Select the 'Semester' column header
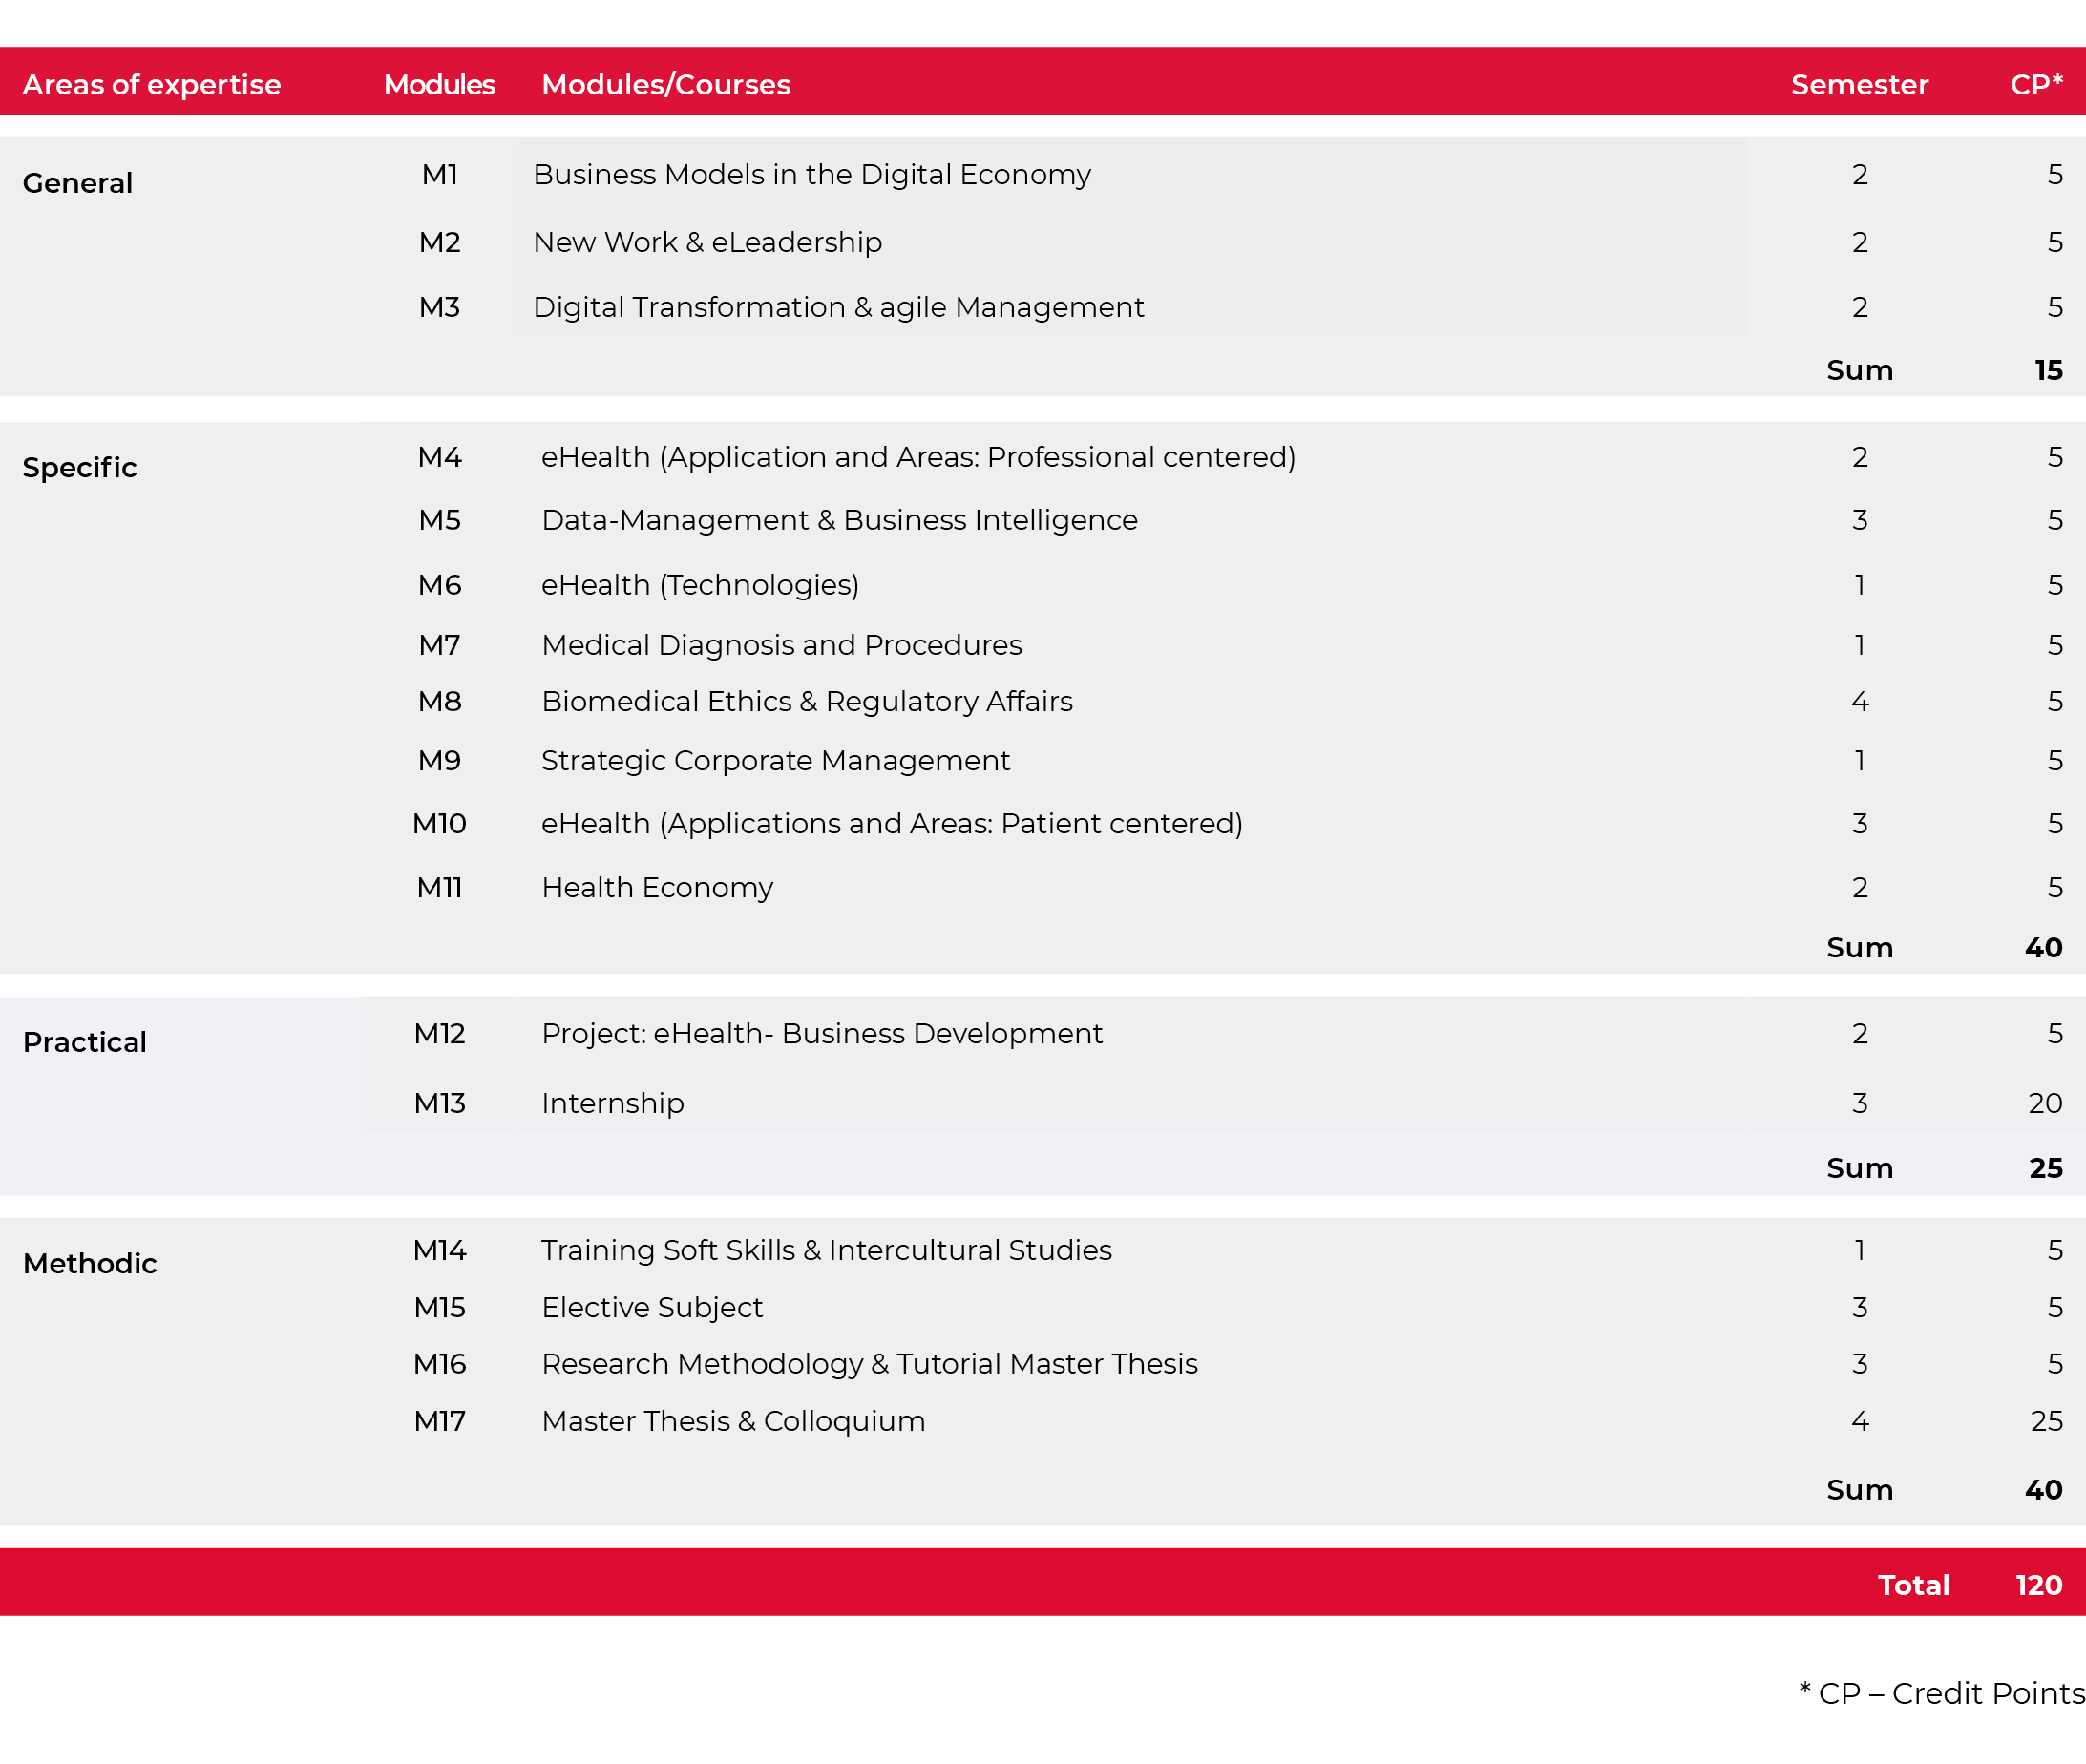This screenshot has width=2086, height=1764. pyautogui.click(x=1858, y=85)
